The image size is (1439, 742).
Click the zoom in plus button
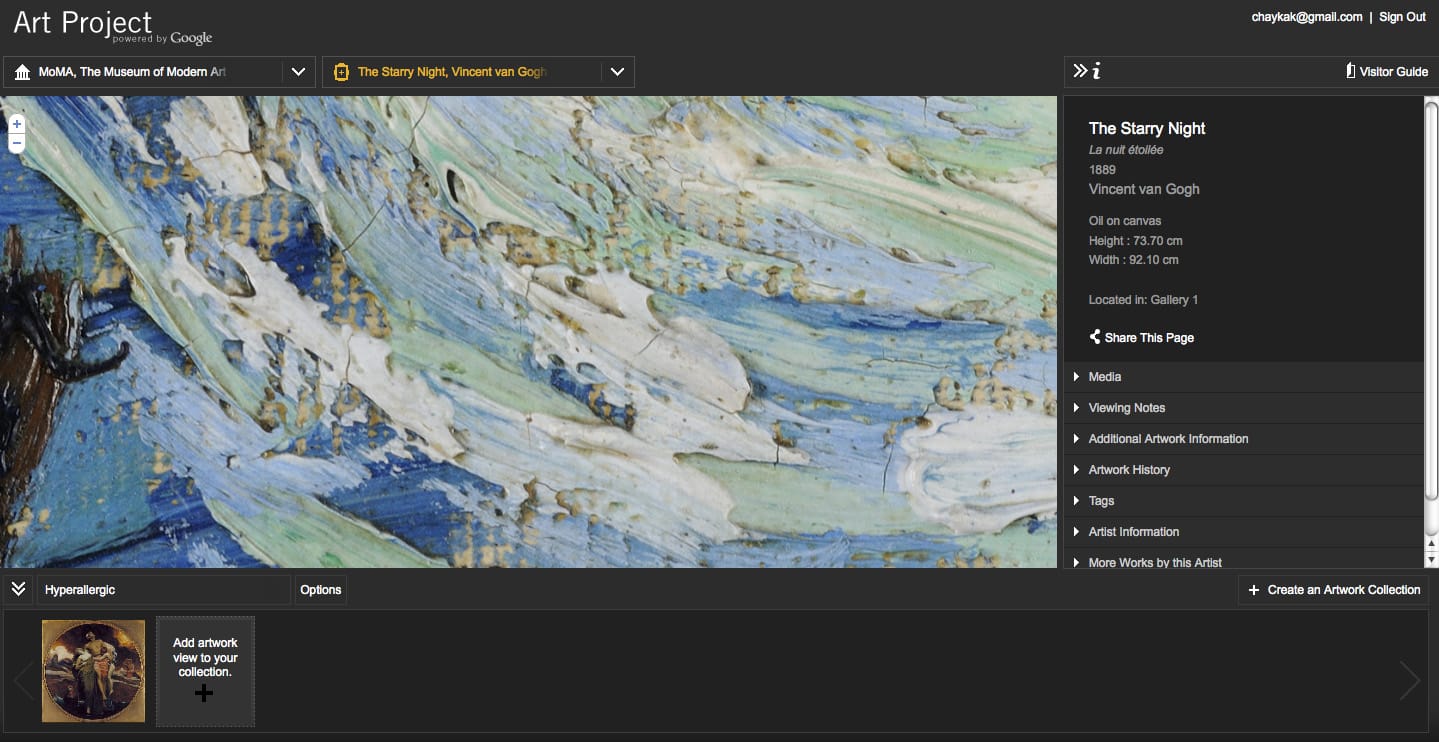[17, 124]
